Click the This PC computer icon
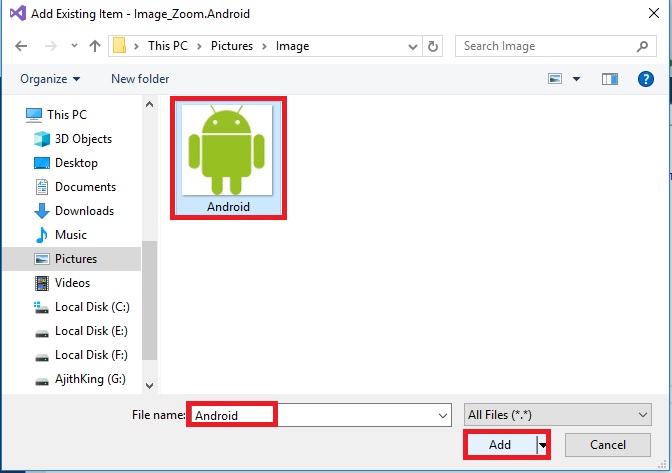This screenshot has height=473, width=672. tap(34, 115)
